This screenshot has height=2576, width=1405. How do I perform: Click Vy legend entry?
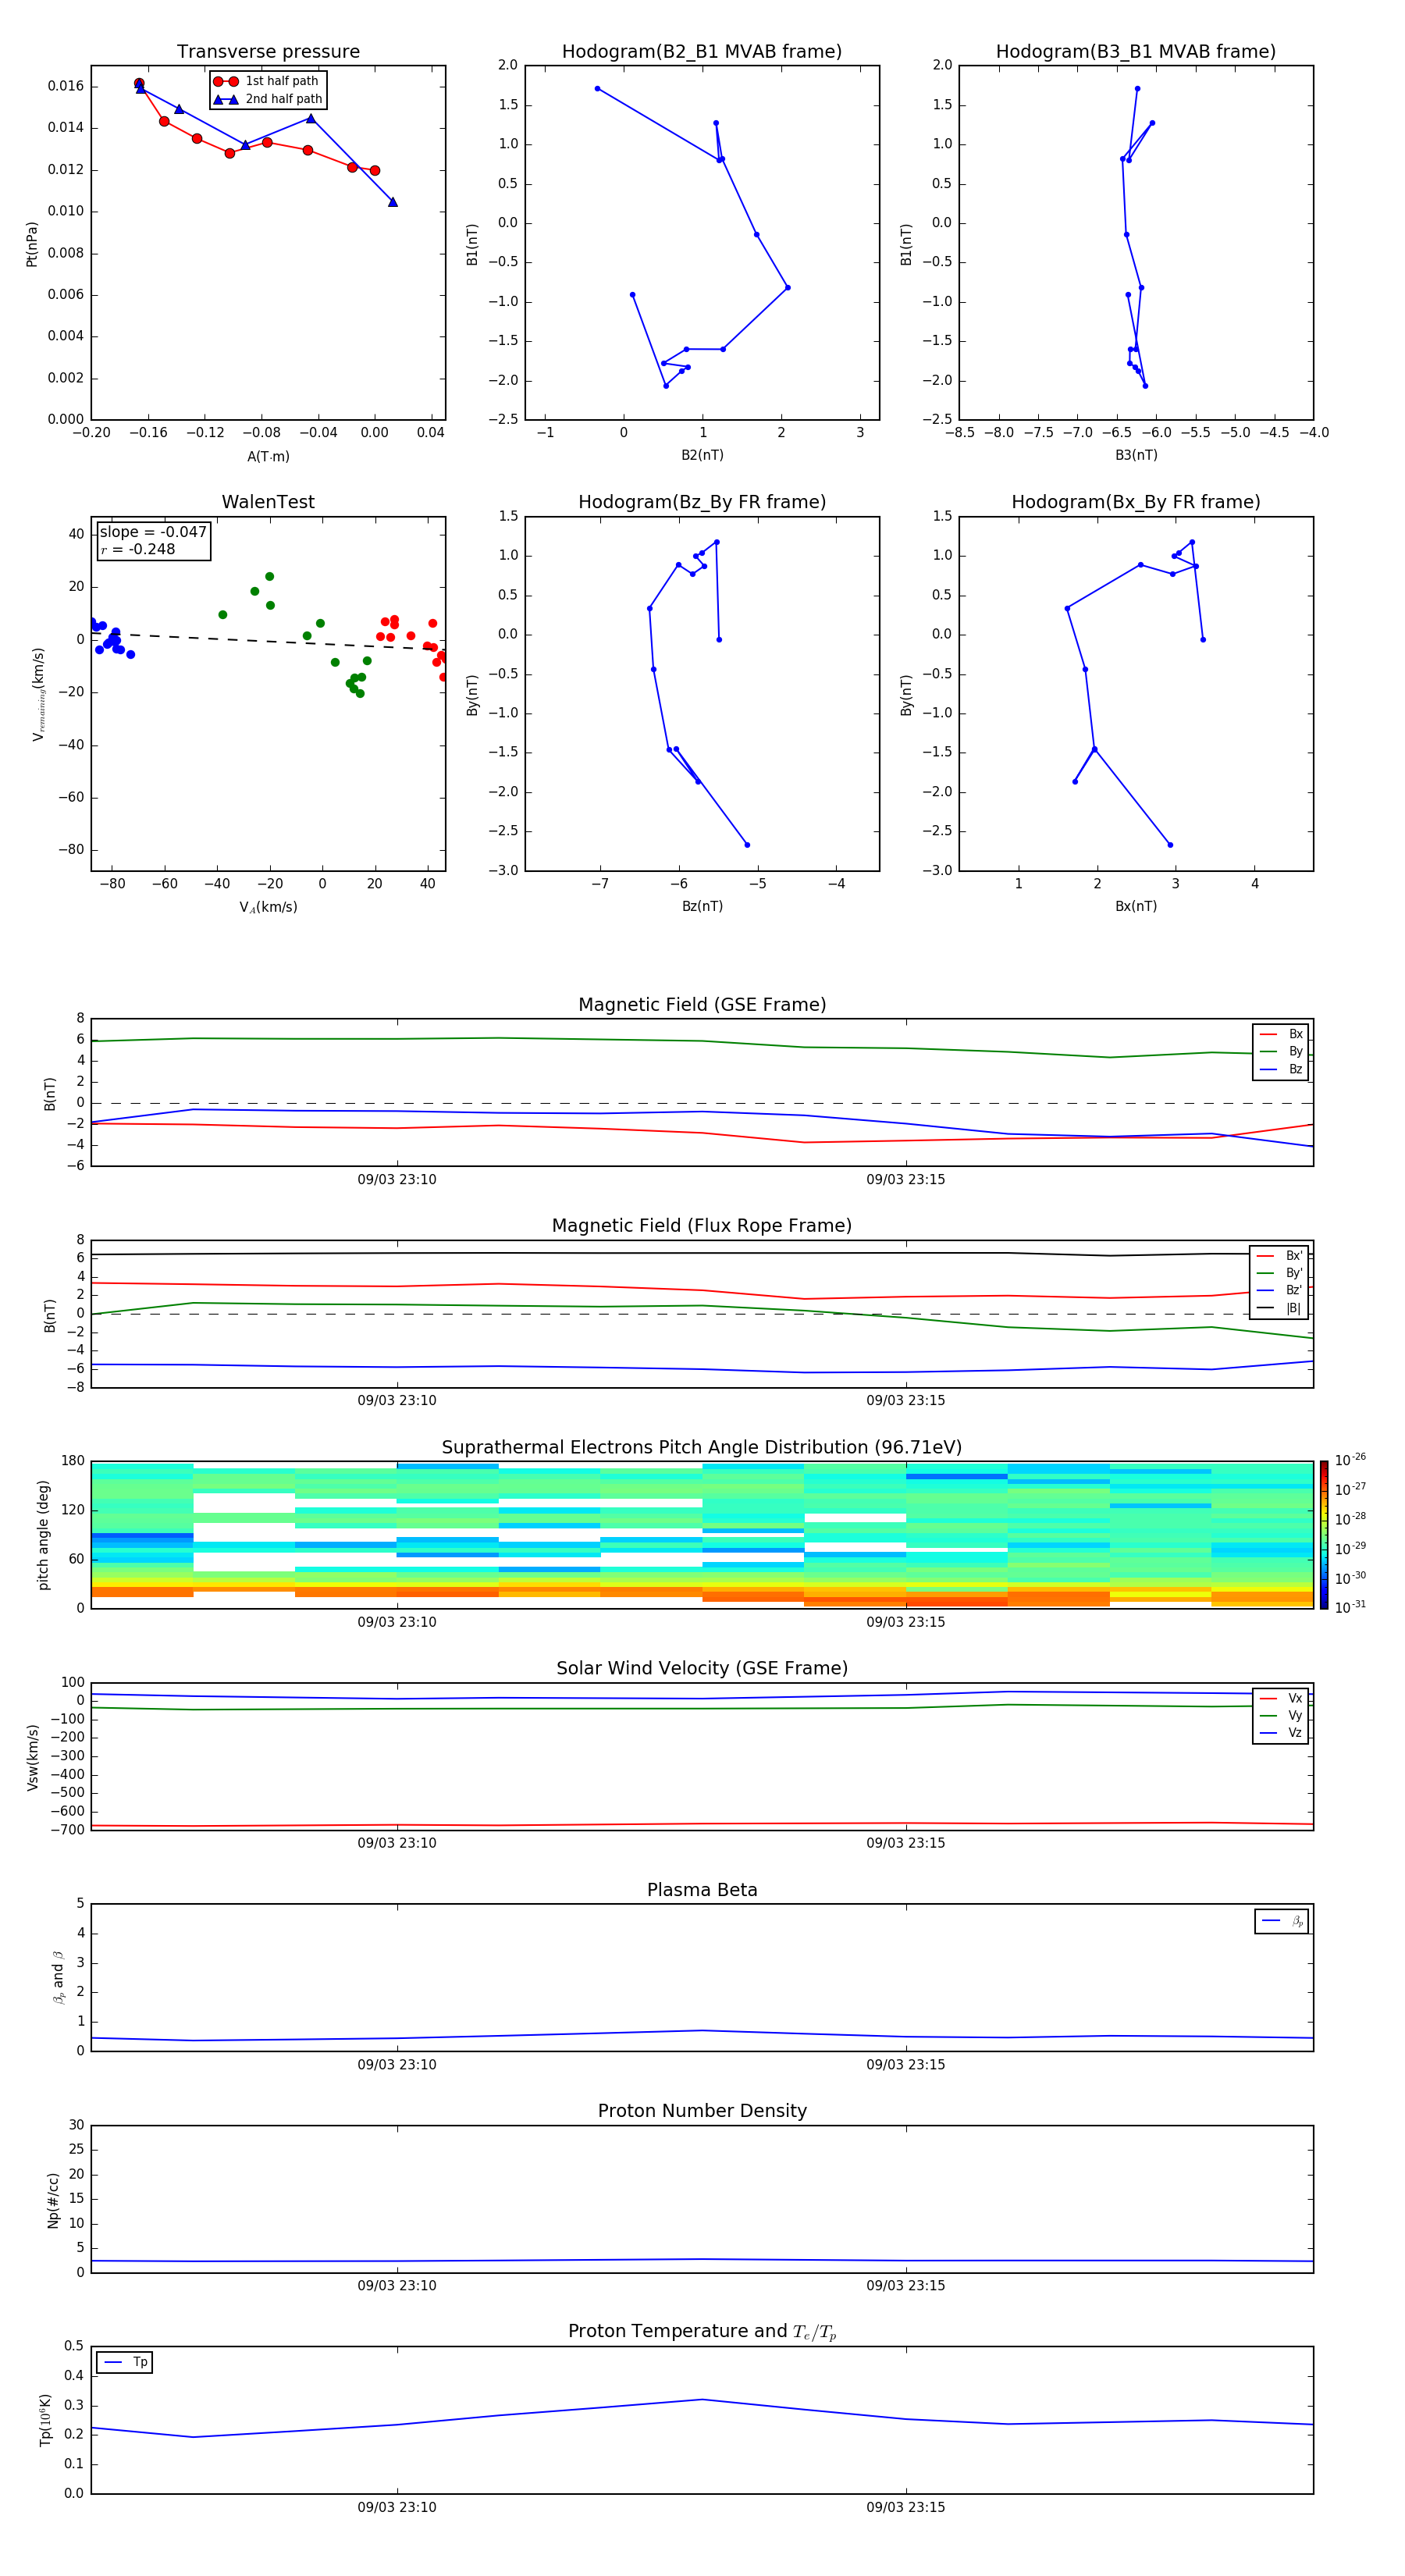pyautogui.click(x=1281, y=1715)
